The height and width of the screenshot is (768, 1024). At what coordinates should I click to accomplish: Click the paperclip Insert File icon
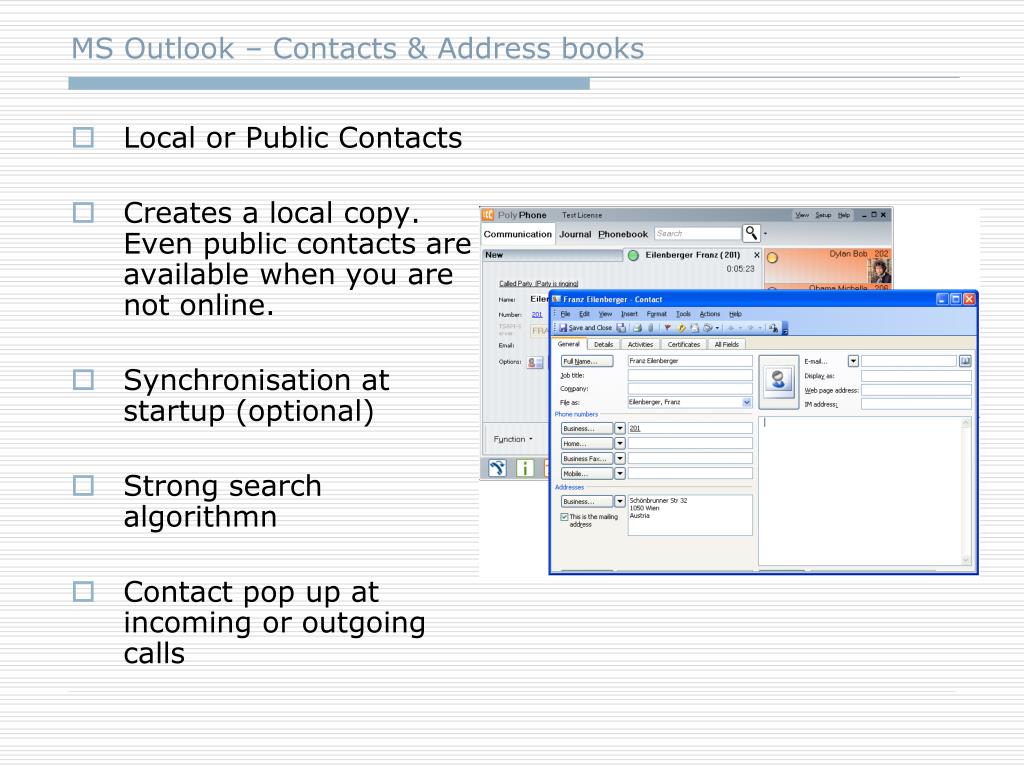click(x=651, y=328)
